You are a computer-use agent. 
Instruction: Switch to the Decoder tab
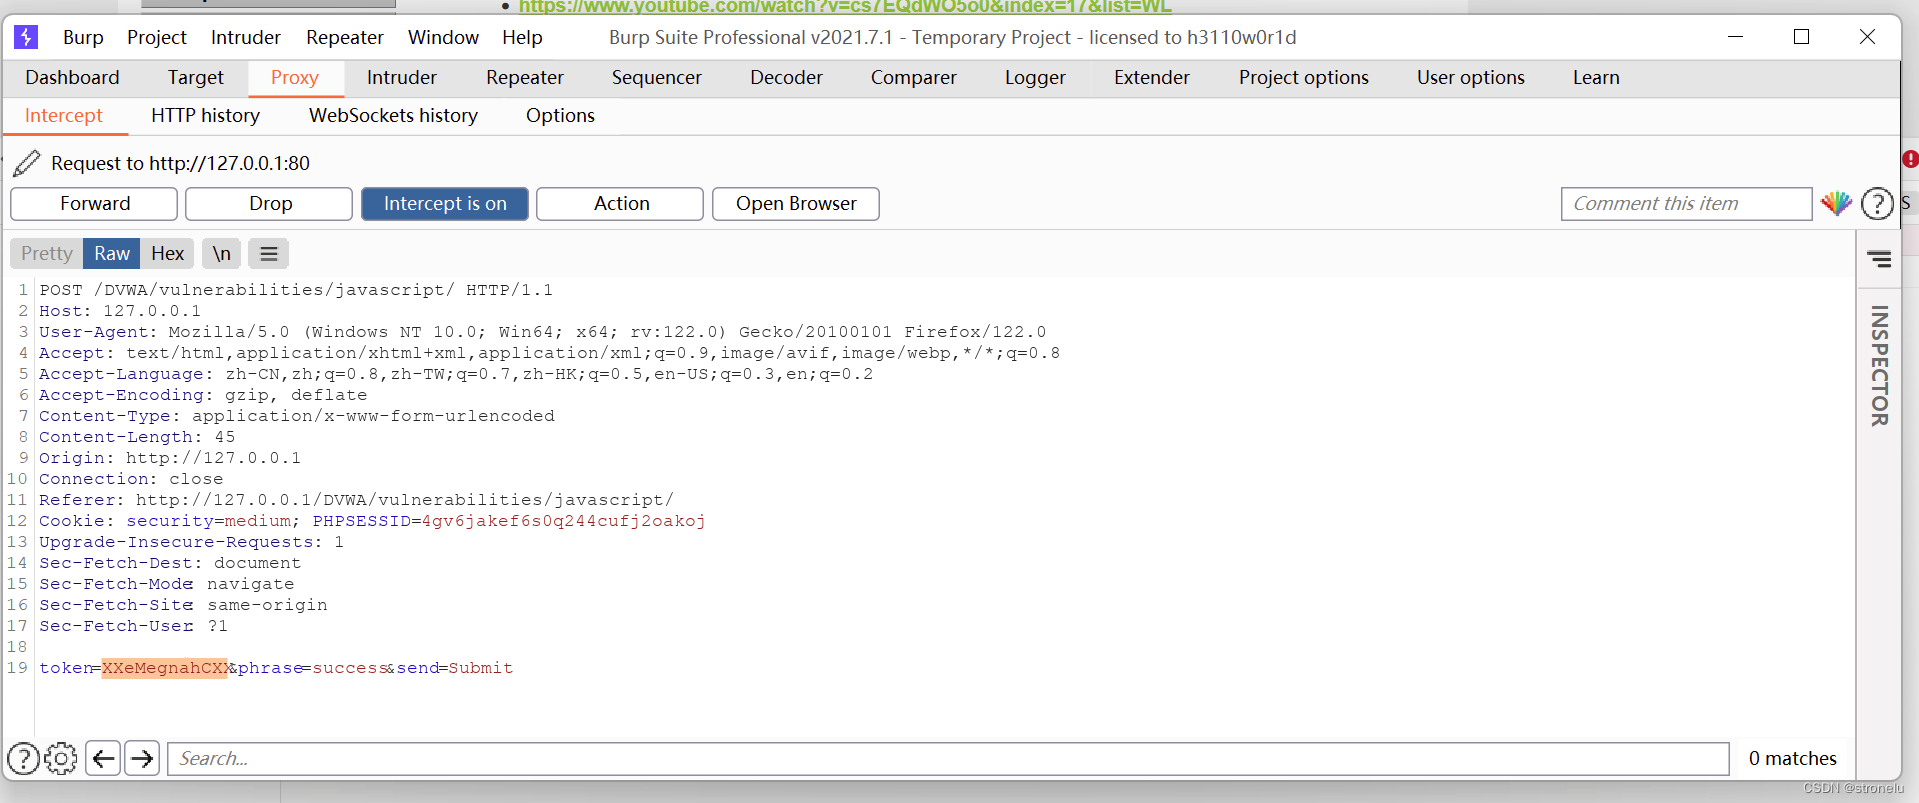point(787,78)
